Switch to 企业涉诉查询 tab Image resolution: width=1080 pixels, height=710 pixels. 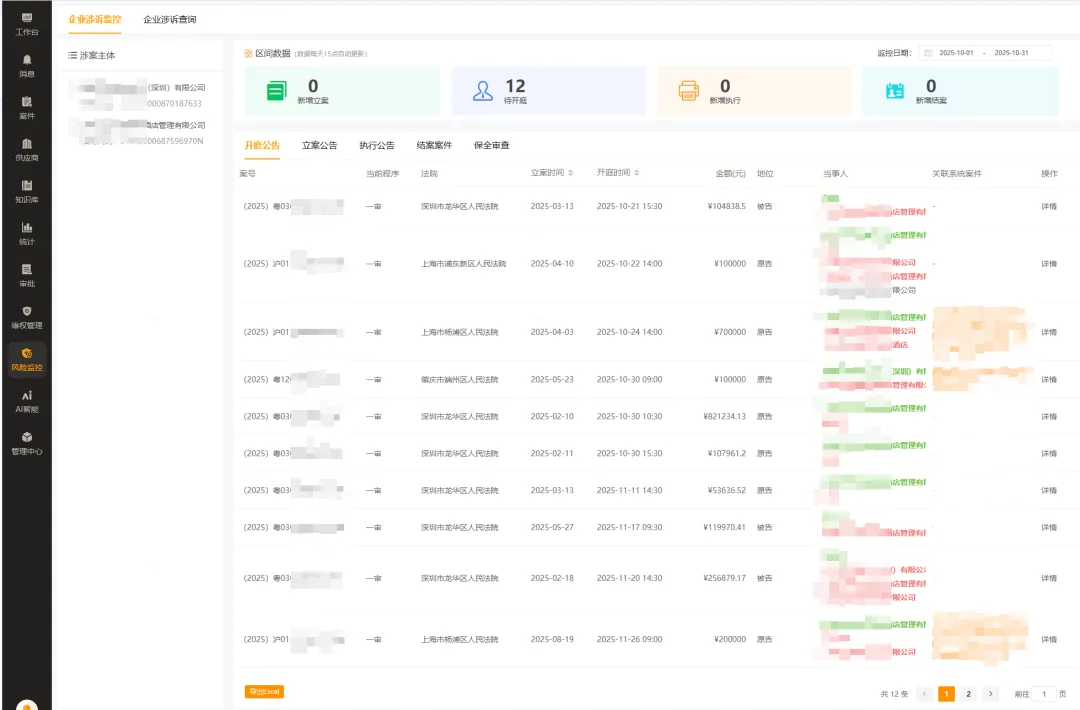coord(170,20)
